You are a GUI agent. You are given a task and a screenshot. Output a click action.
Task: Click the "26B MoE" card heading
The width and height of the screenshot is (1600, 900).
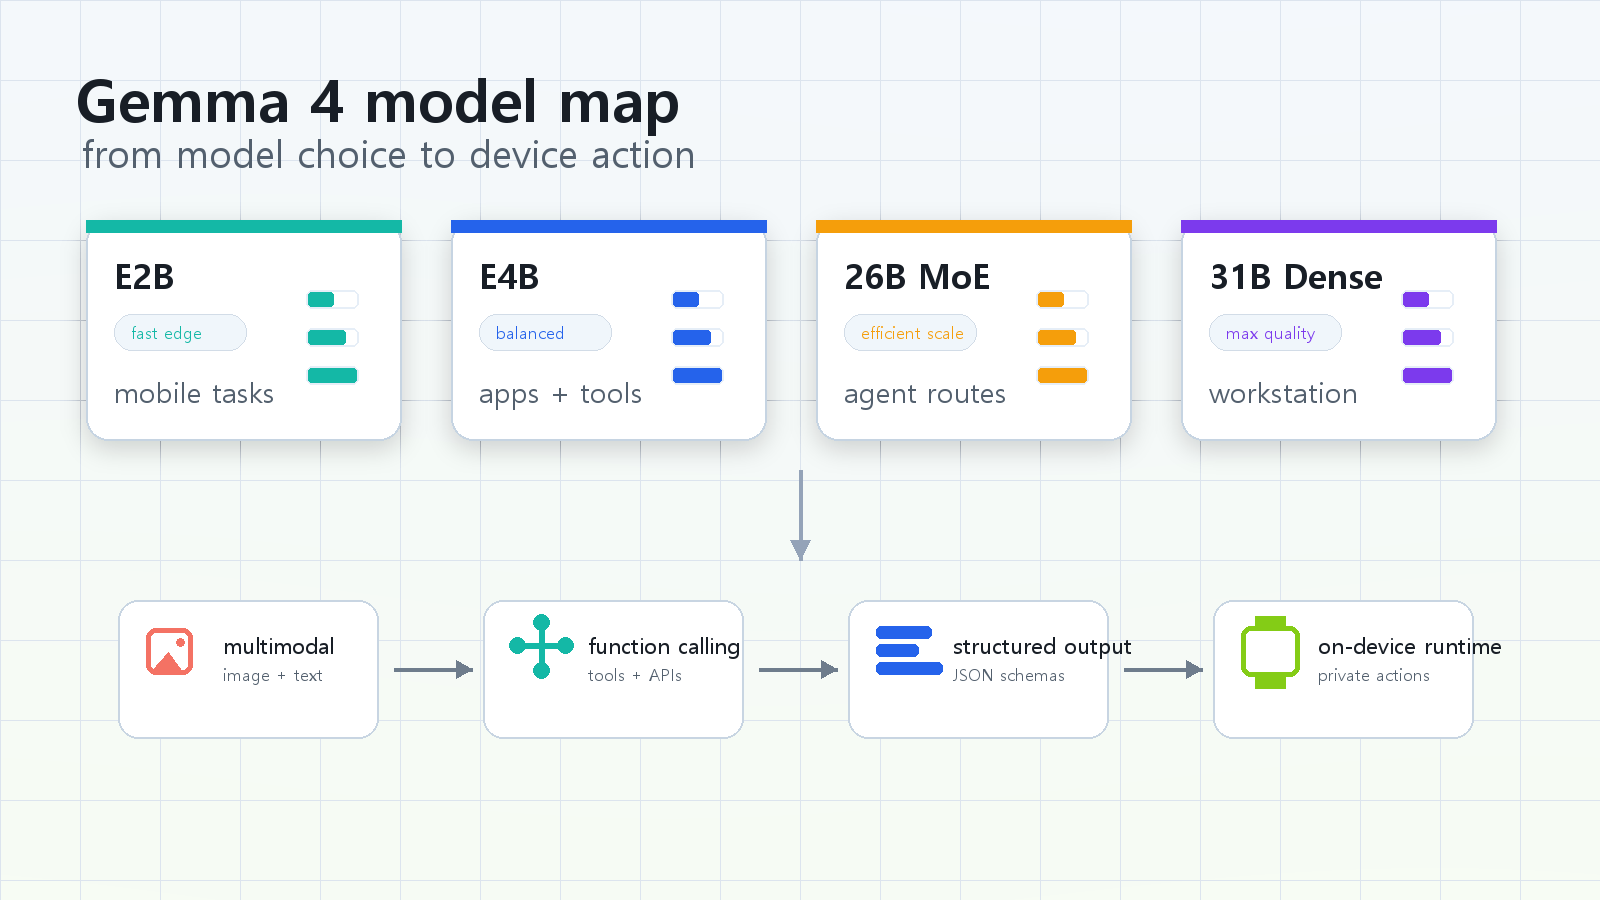click(x=917, y=277)
